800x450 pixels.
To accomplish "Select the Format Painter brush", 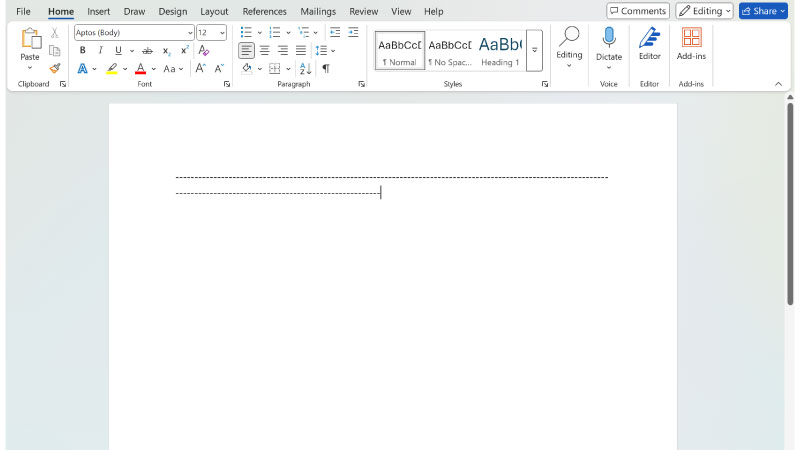I will (x=55, y=68).
